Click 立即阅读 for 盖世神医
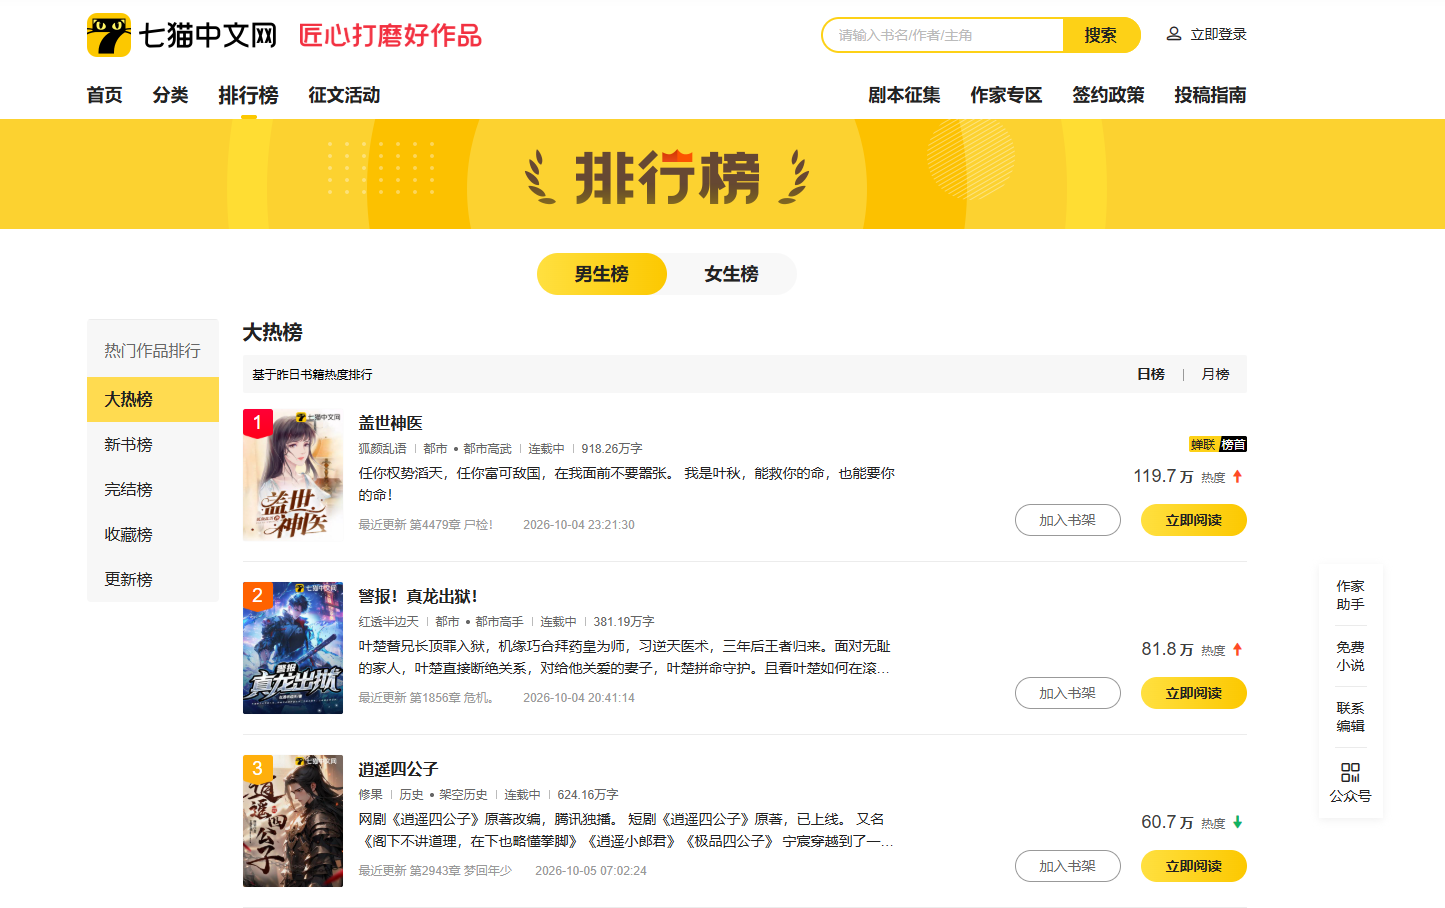Screen dimensions: 1445x908 (x=1194, y=520)
